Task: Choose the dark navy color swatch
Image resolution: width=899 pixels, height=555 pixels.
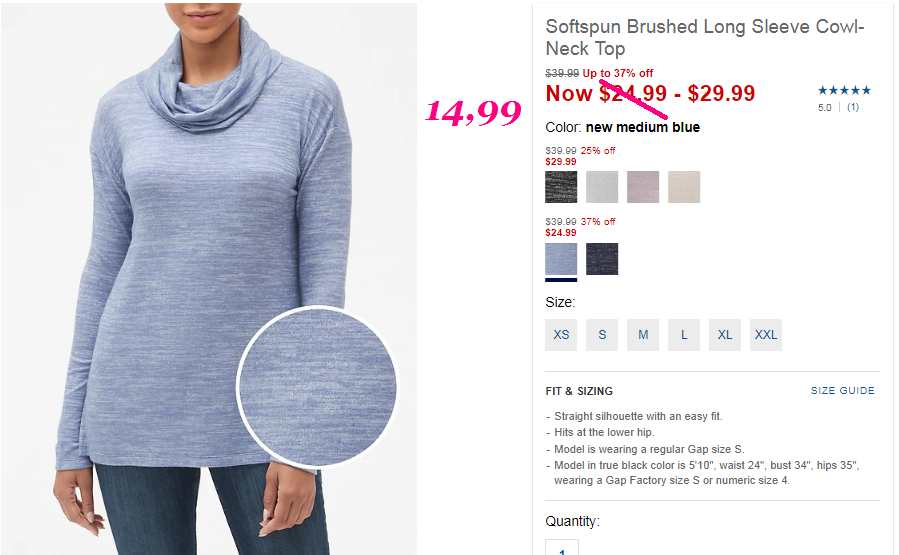Action: point(602,259)
